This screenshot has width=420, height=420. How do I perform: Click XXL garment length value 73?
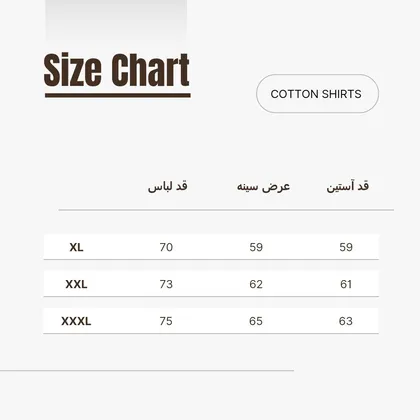[x=166, y=284]
